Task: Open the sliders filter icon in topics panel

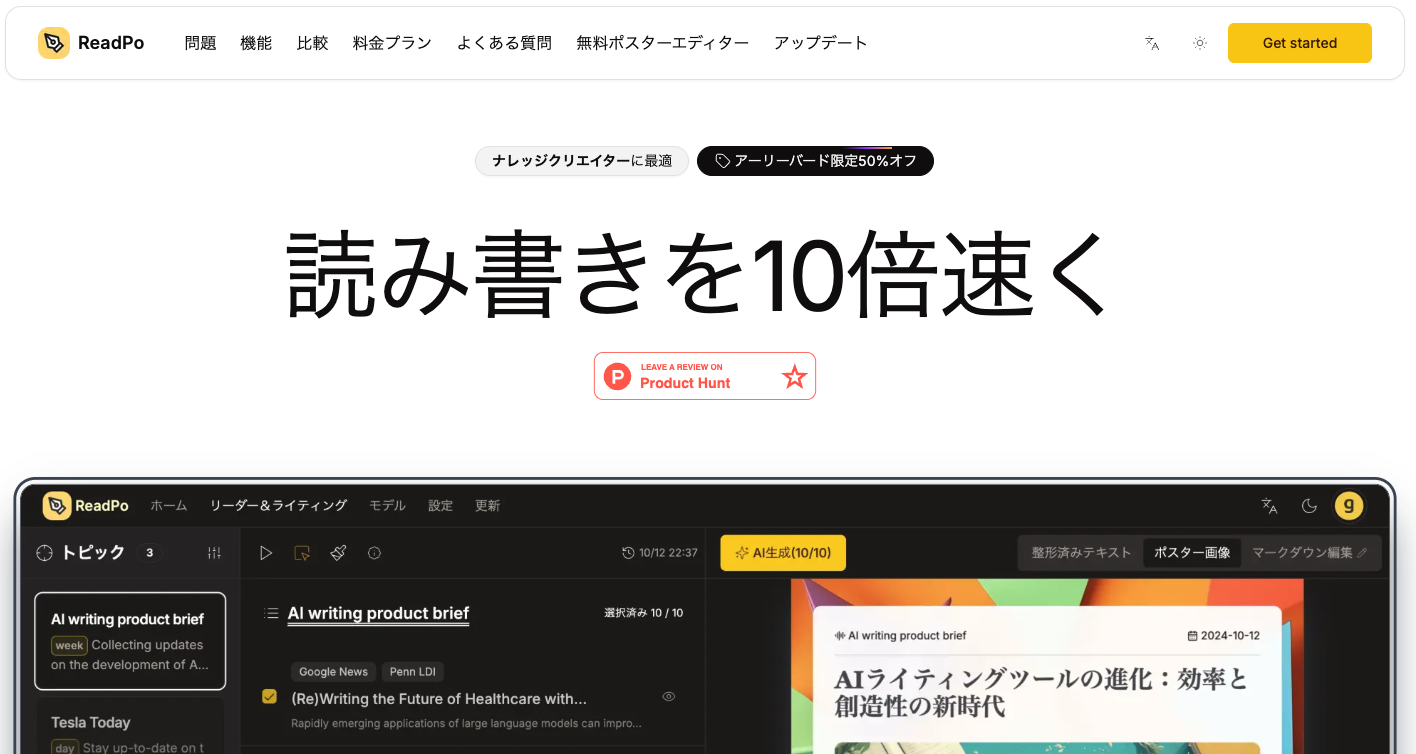Action: click(x=214, y=553)
